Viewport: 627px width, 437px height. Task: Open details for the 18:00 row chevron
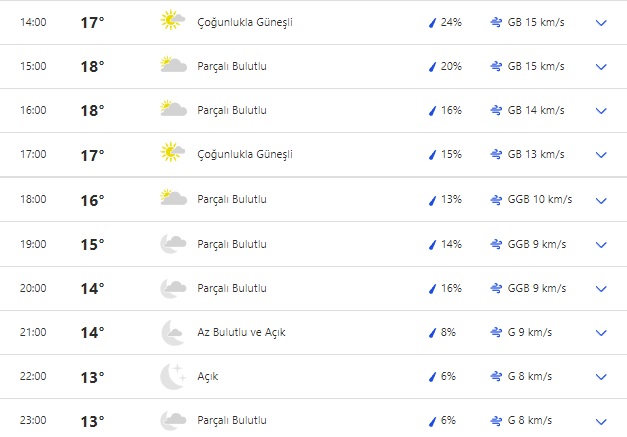click(601, 200)
